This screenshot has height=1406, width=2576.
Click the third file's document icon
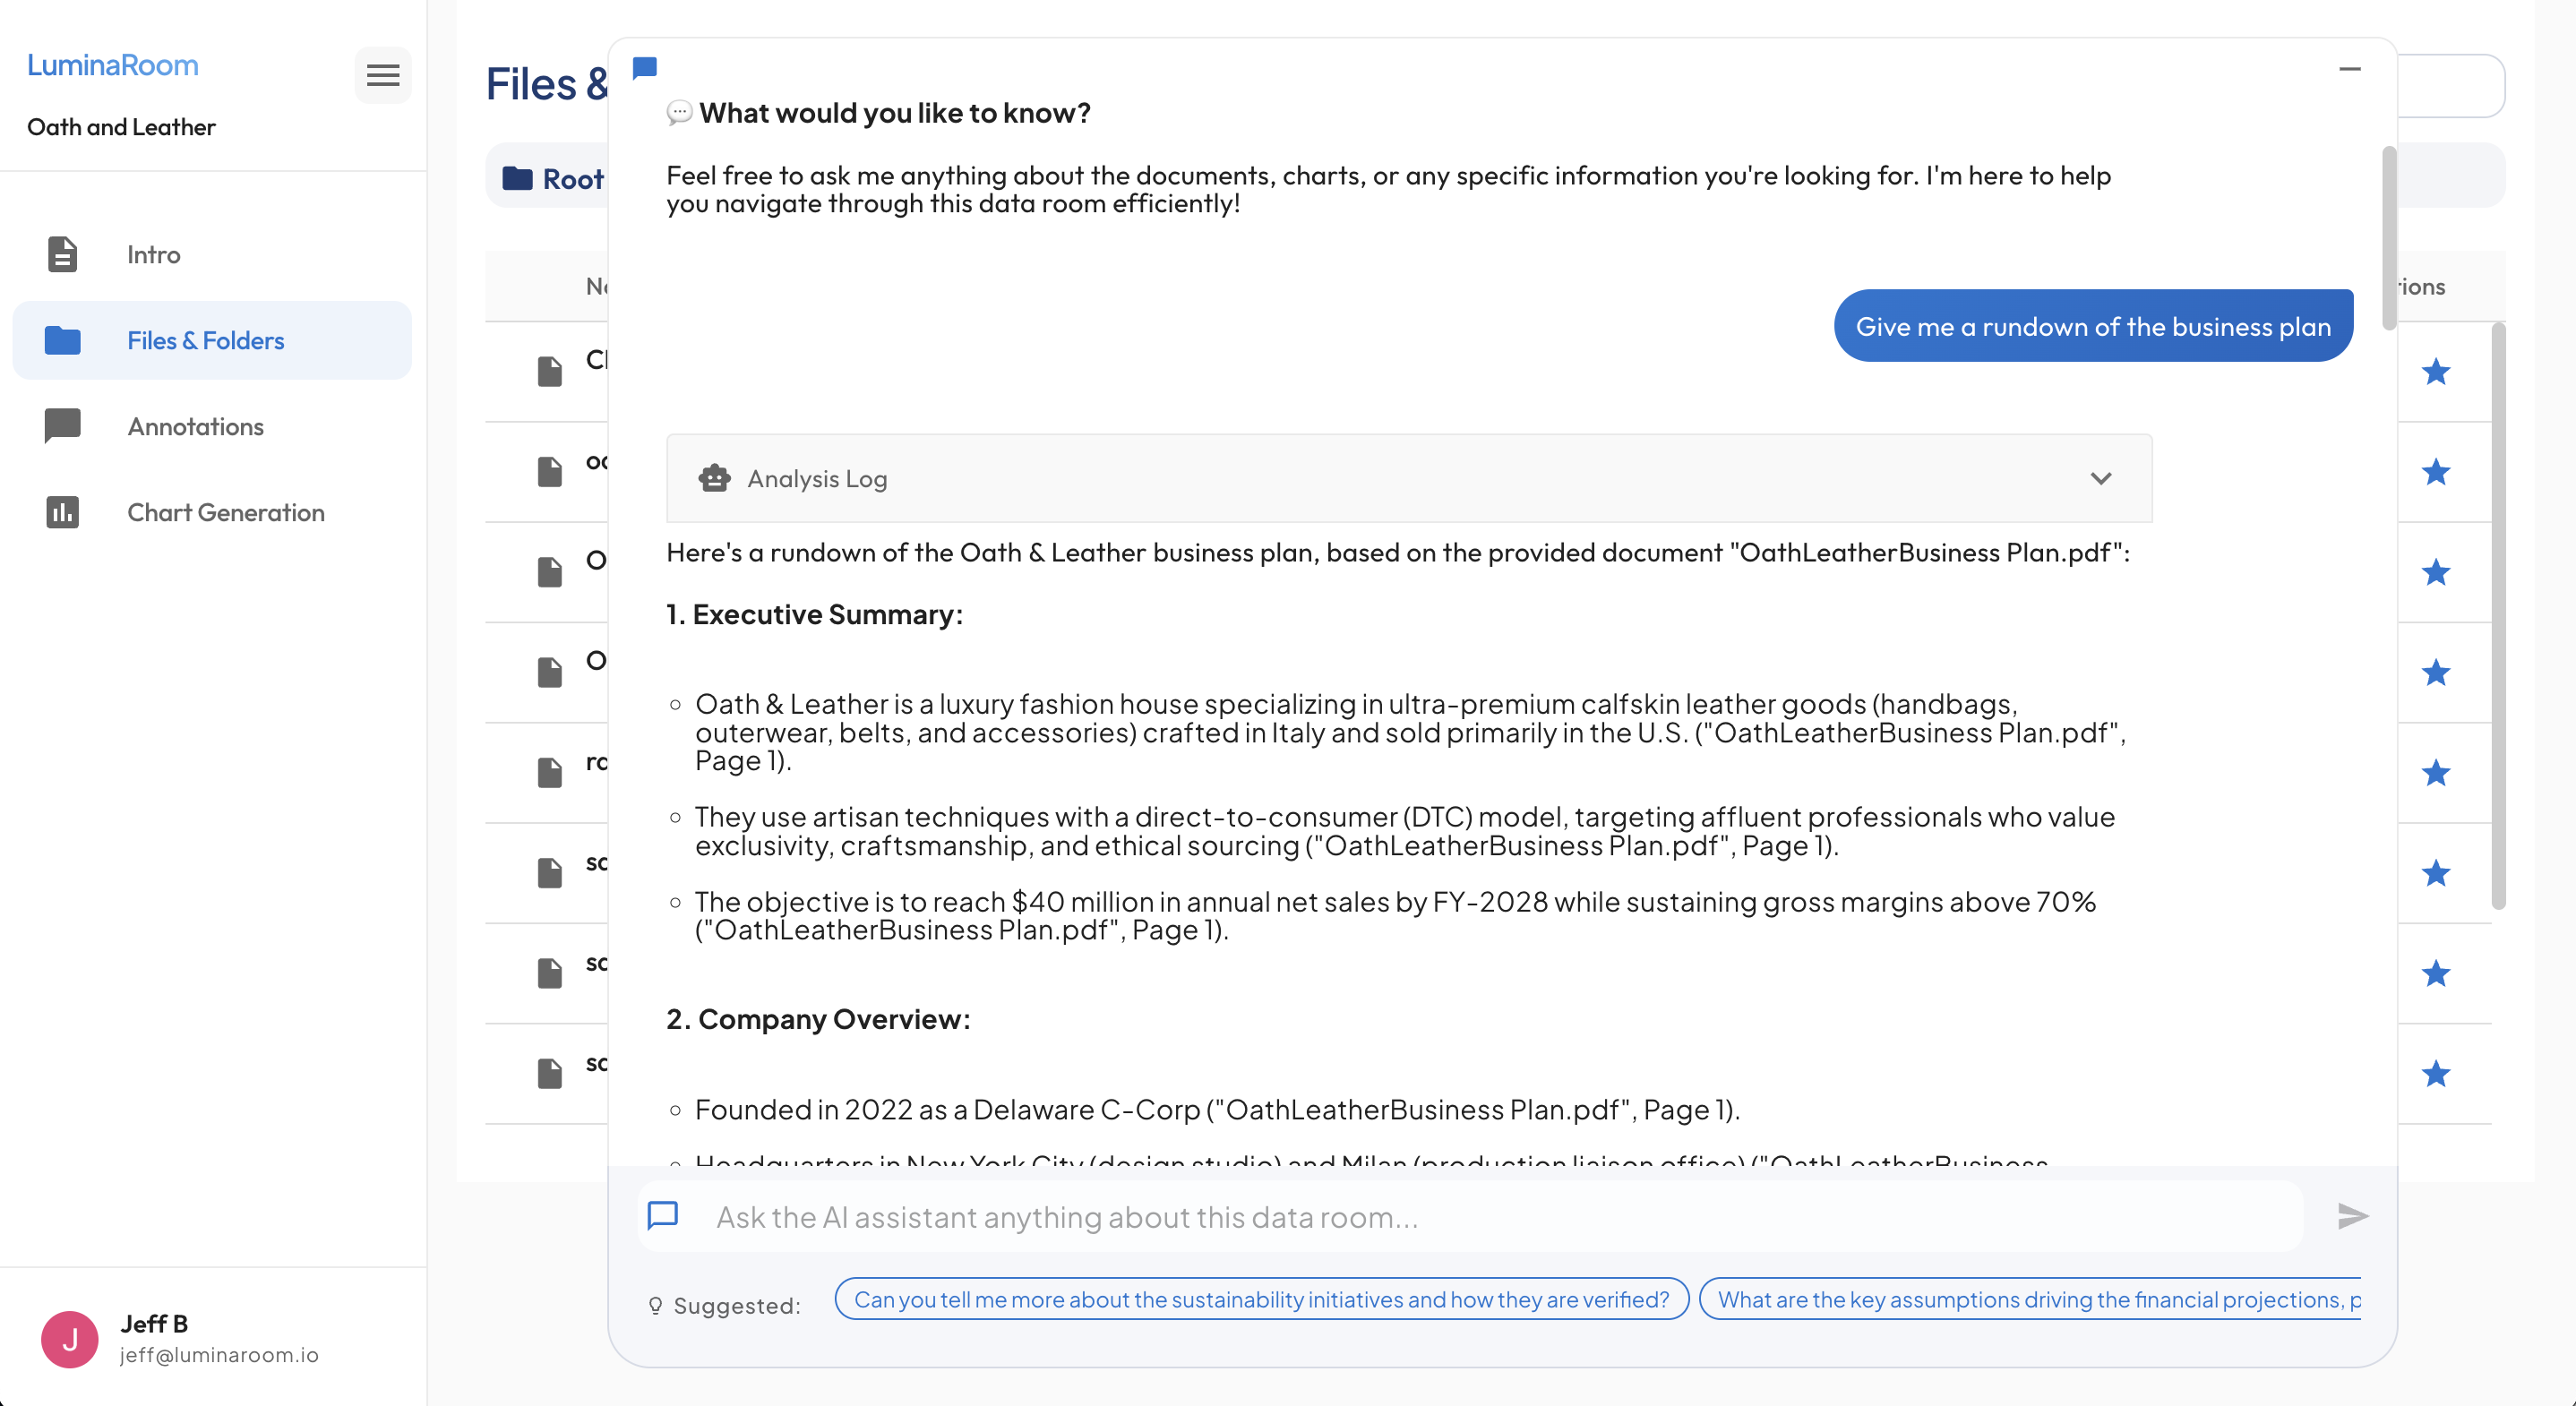(x=550, y=572)
